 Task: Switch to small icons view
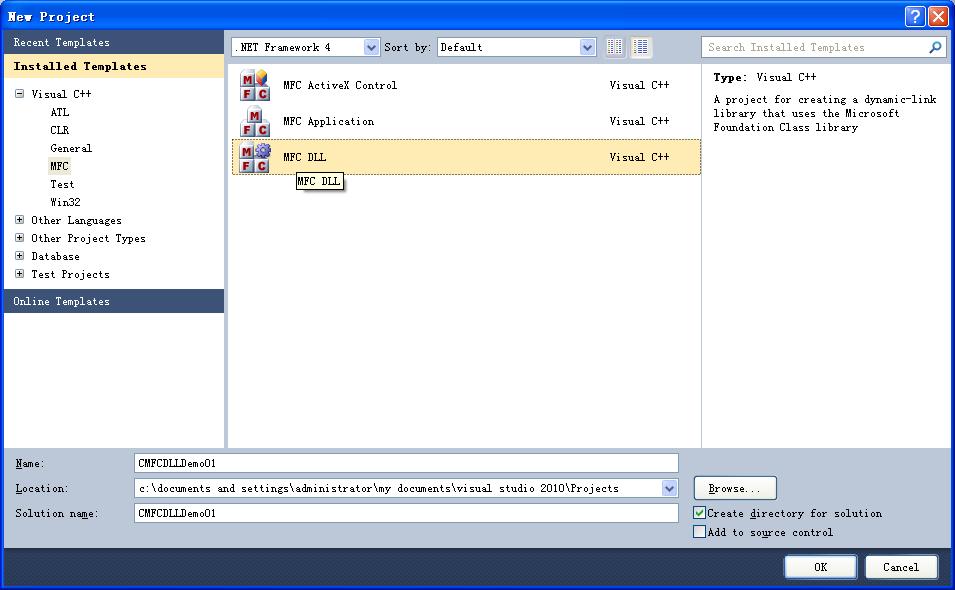point(615,47)
